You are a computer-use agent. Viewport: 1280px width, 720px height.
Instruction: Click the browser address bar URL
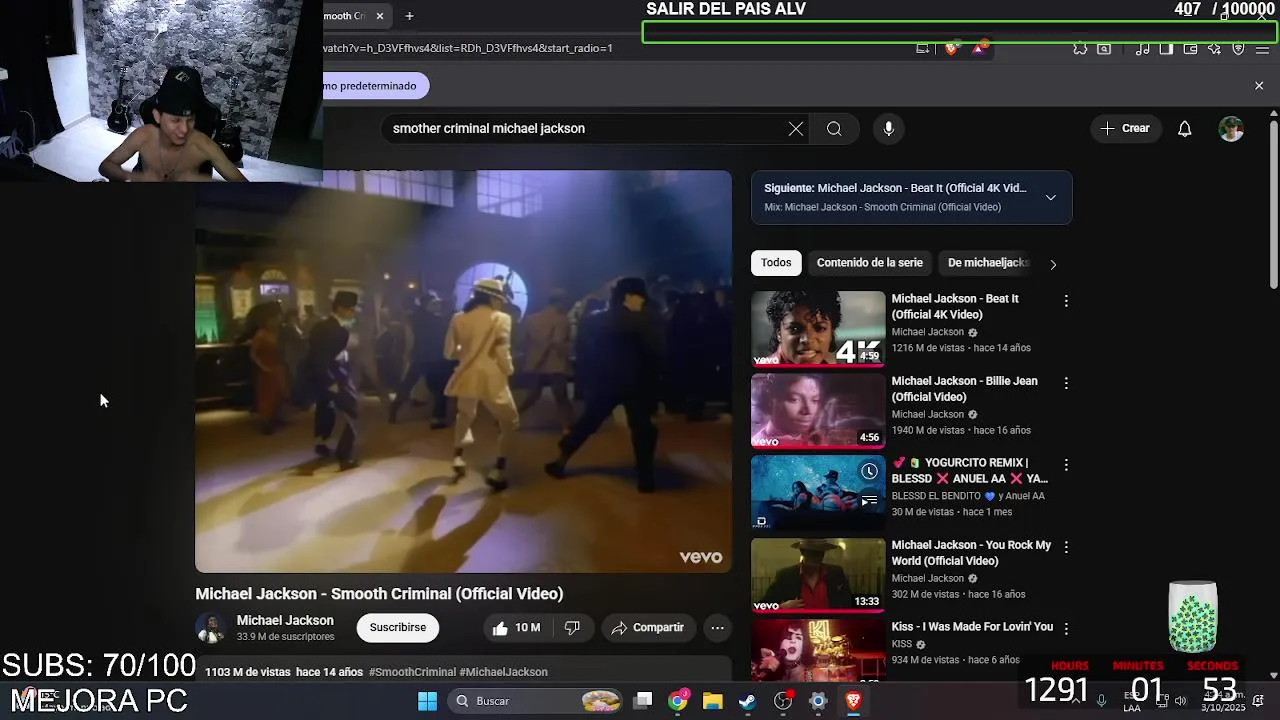[x=470, y=48]
